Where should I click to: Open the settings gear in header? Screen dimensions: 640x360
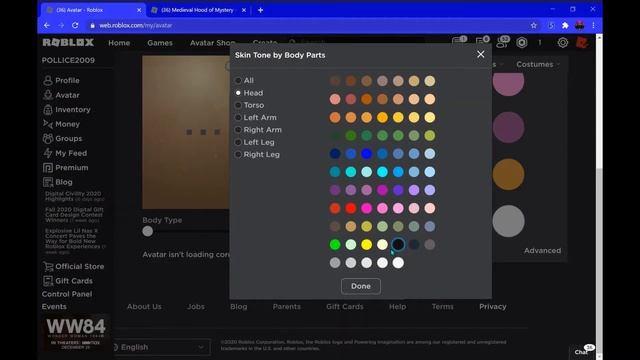point(562,42)
